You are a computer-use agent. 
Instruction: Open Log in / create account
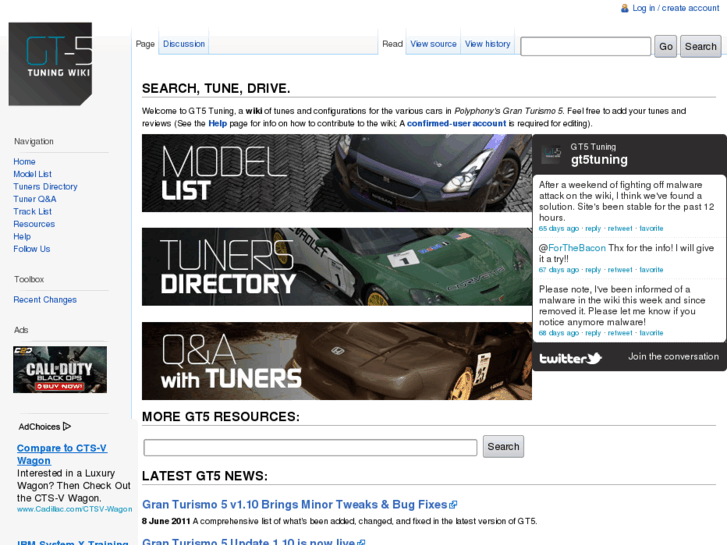click(676, 8)
